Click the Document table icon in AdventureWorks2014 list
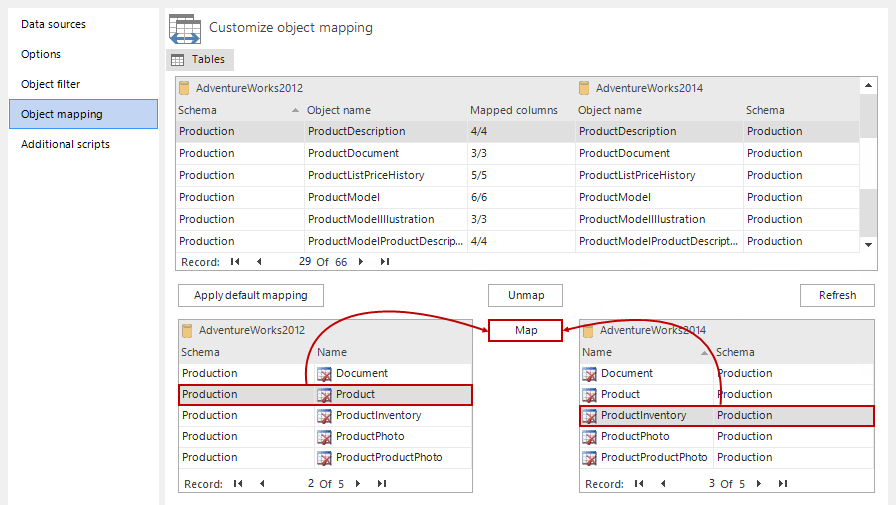This screenshot has height=505, width=896. tap(589, 374)
